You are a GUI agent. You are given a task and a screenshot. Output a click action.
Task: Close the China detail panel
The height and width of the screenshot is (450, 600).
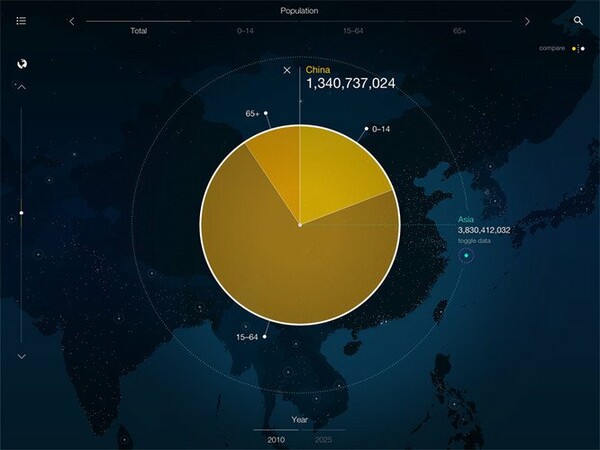pos(287,70)
